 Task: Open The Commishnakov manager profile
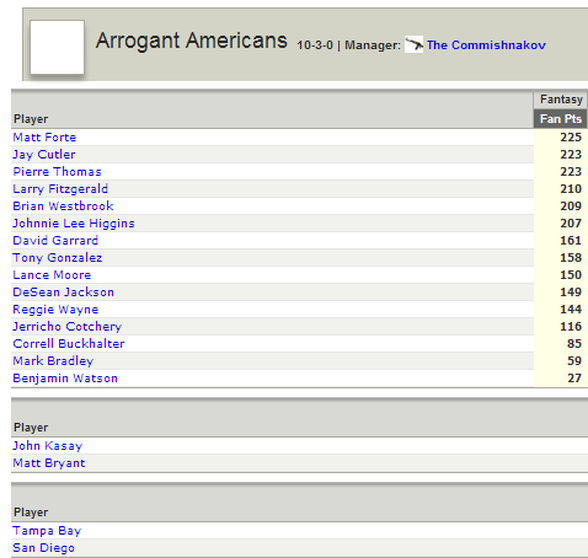click(486, 45)
